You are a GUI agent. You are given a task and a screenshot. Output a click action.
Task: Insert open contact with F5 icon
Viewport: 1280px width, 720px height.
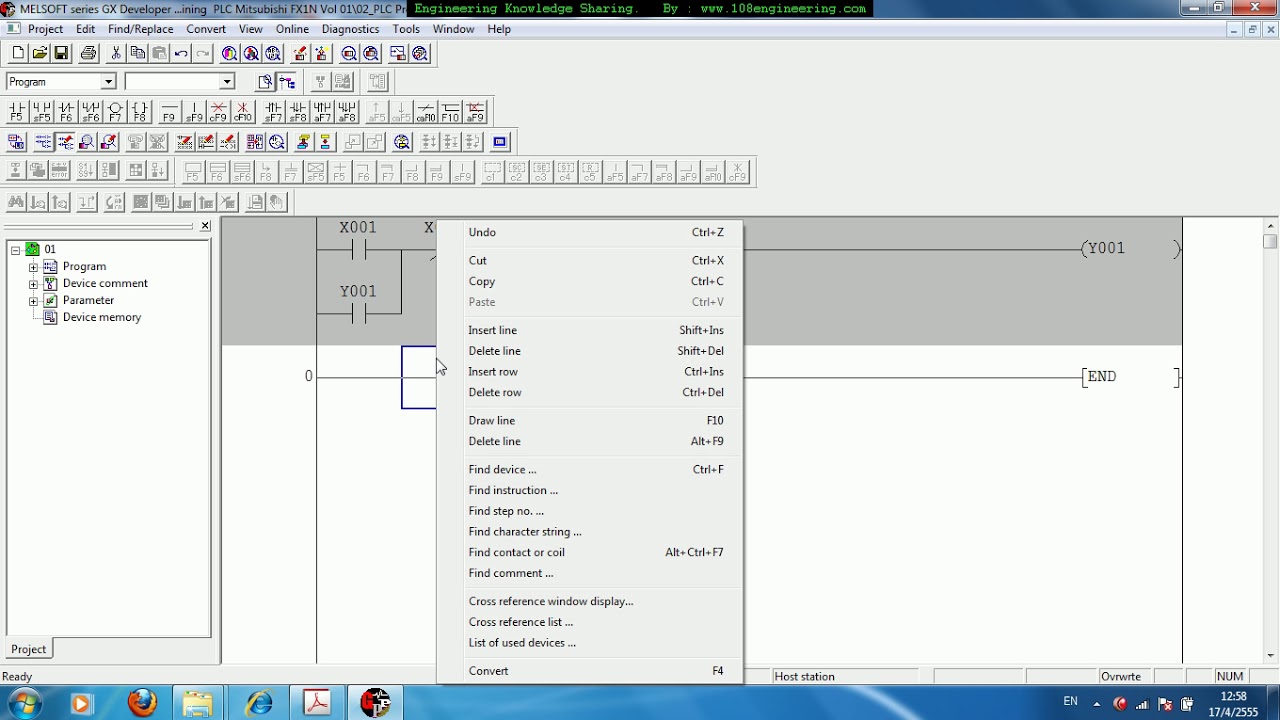click(17, 111)
